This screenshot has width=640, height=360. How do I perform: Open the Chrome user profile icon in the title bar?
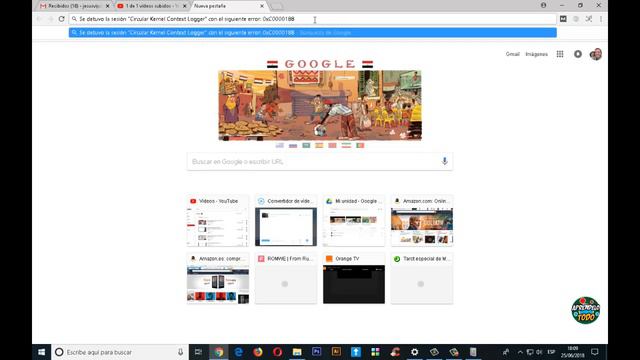click(x=543, y=6)
